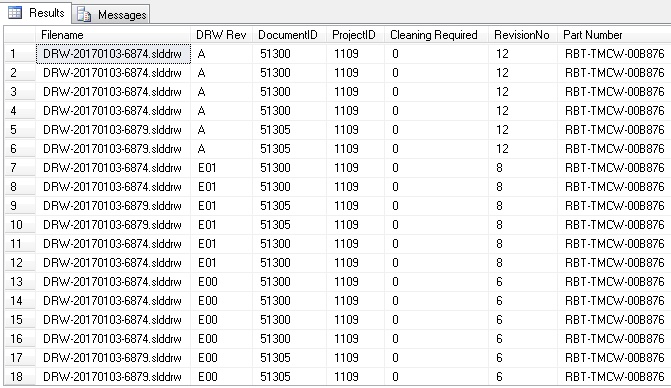Click the Messages tab icon
Image resolution: width=671 pixels, height=388 pixels.
(x=84, y=15)
